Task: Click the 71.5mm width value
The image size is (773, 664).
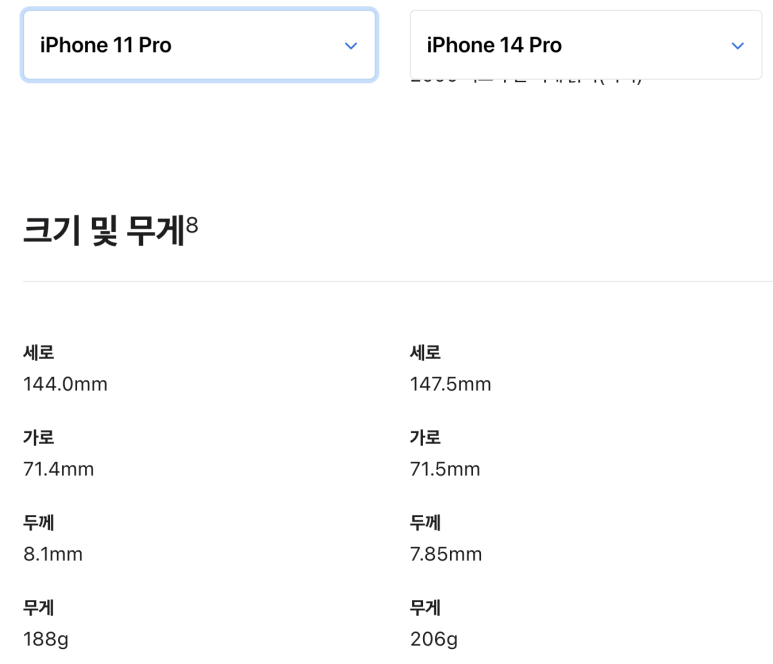Action: [x=445, y=469]
